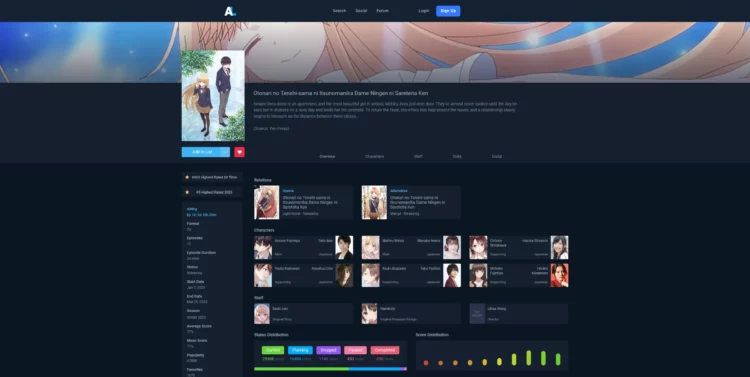Click the Mahiru Shiina character name
Image resolution: width=750 pixels, height=377 pixels.
point(393,241)
